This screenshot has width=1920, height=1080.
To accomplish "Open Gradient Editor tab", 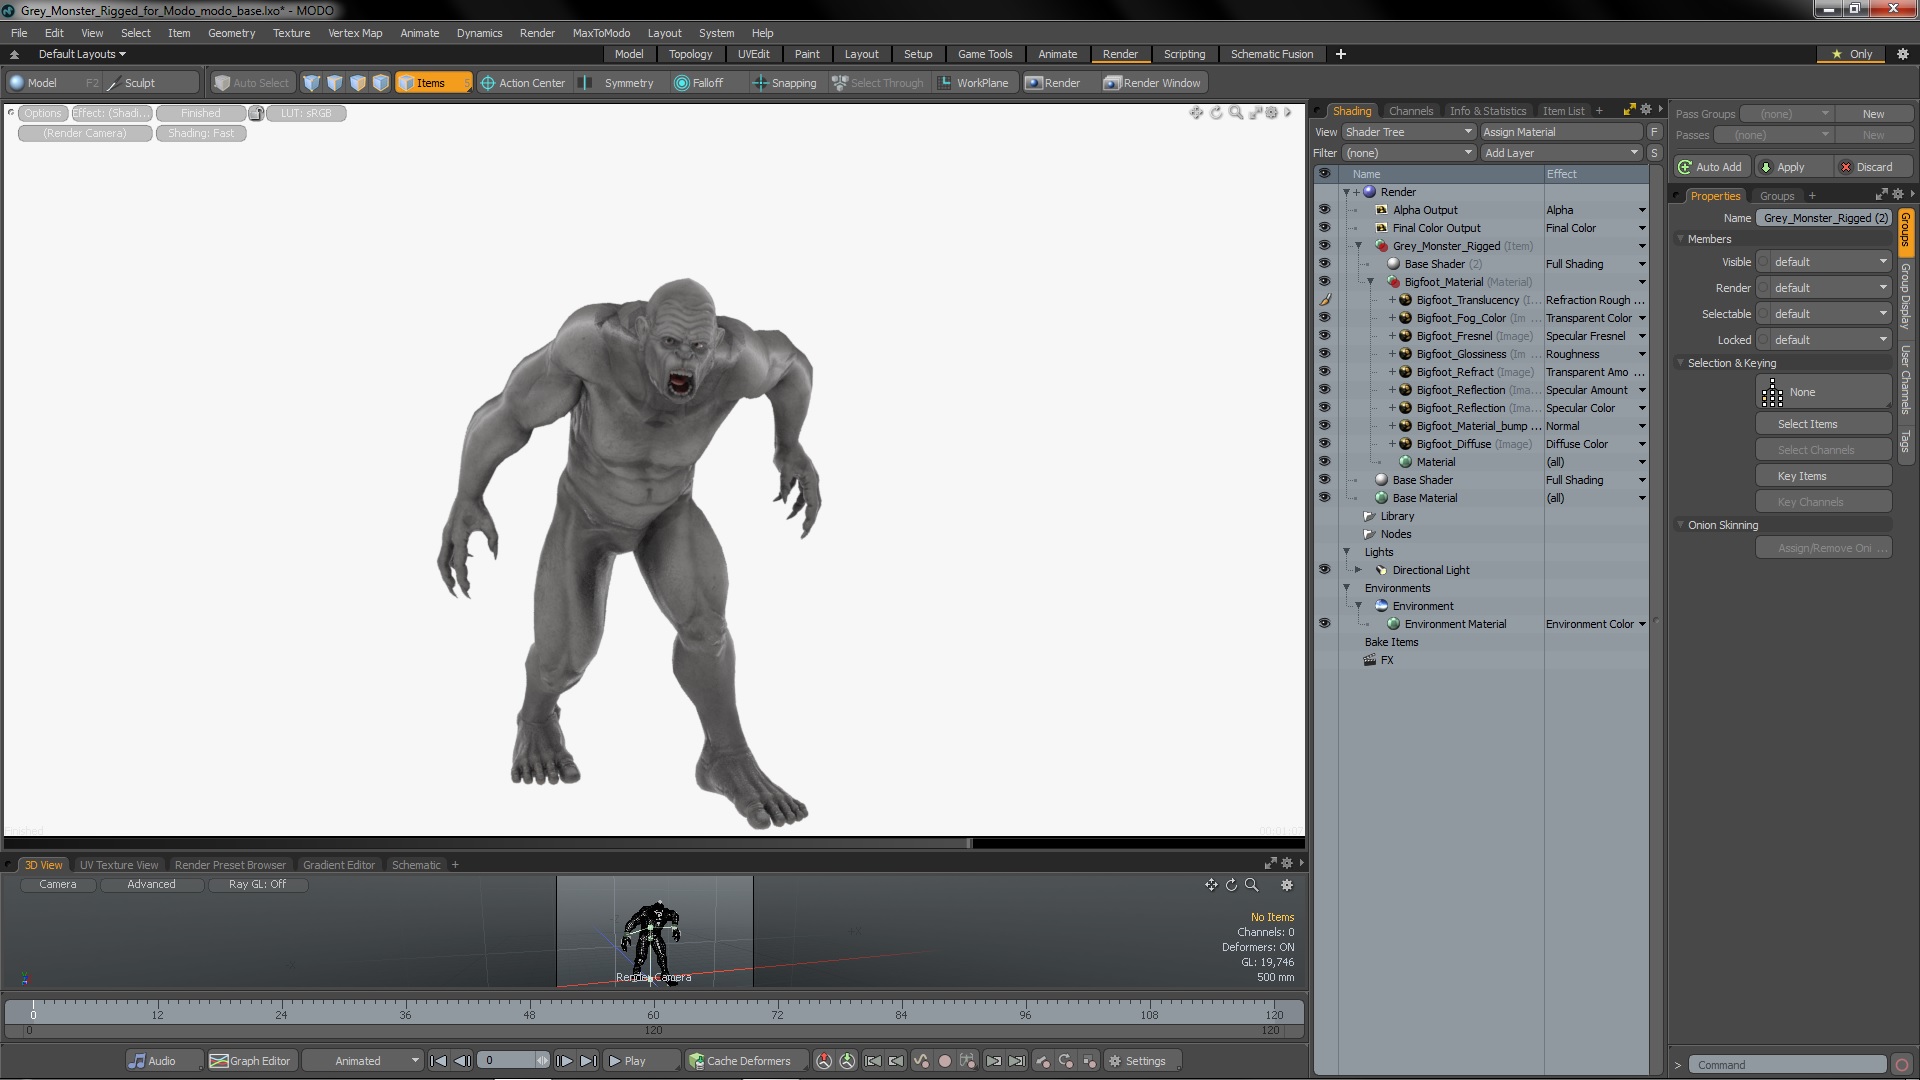I will 339,865.
